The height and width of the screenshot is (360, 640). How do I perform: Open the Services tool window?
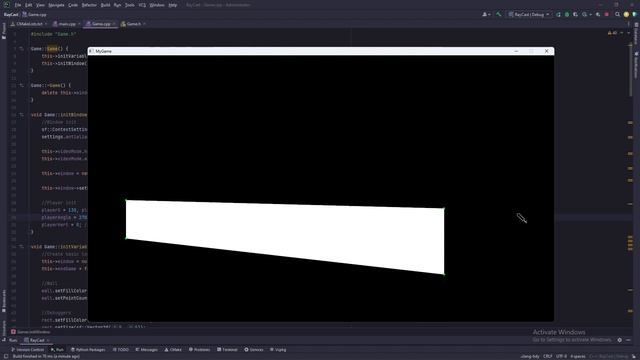point(254,350)
